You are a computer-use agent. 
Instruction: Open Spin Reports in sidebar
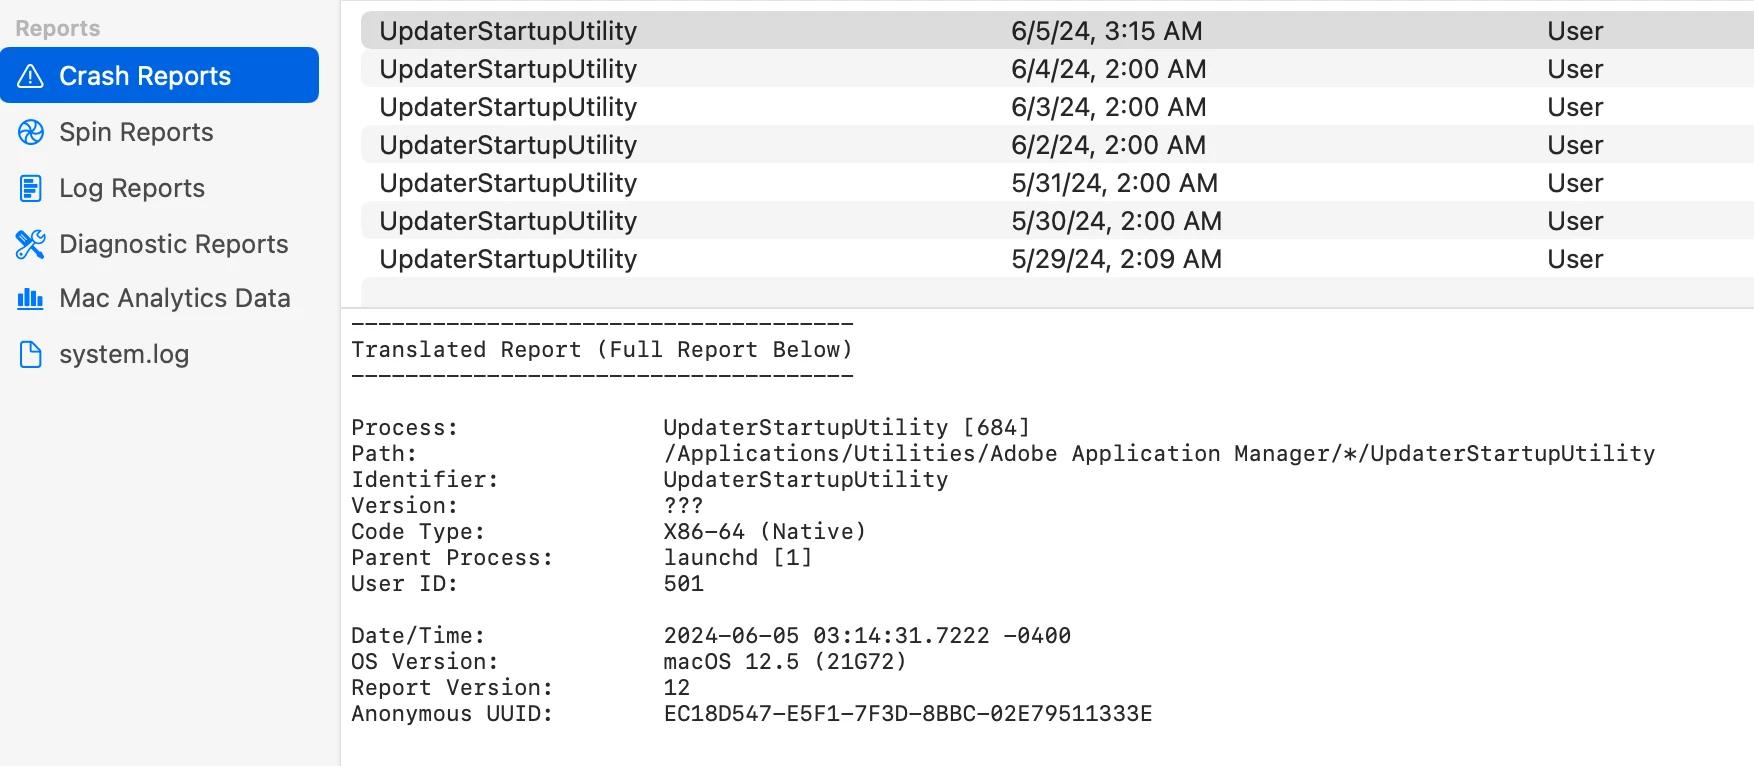pyautogui.click(x=136, y=132)
